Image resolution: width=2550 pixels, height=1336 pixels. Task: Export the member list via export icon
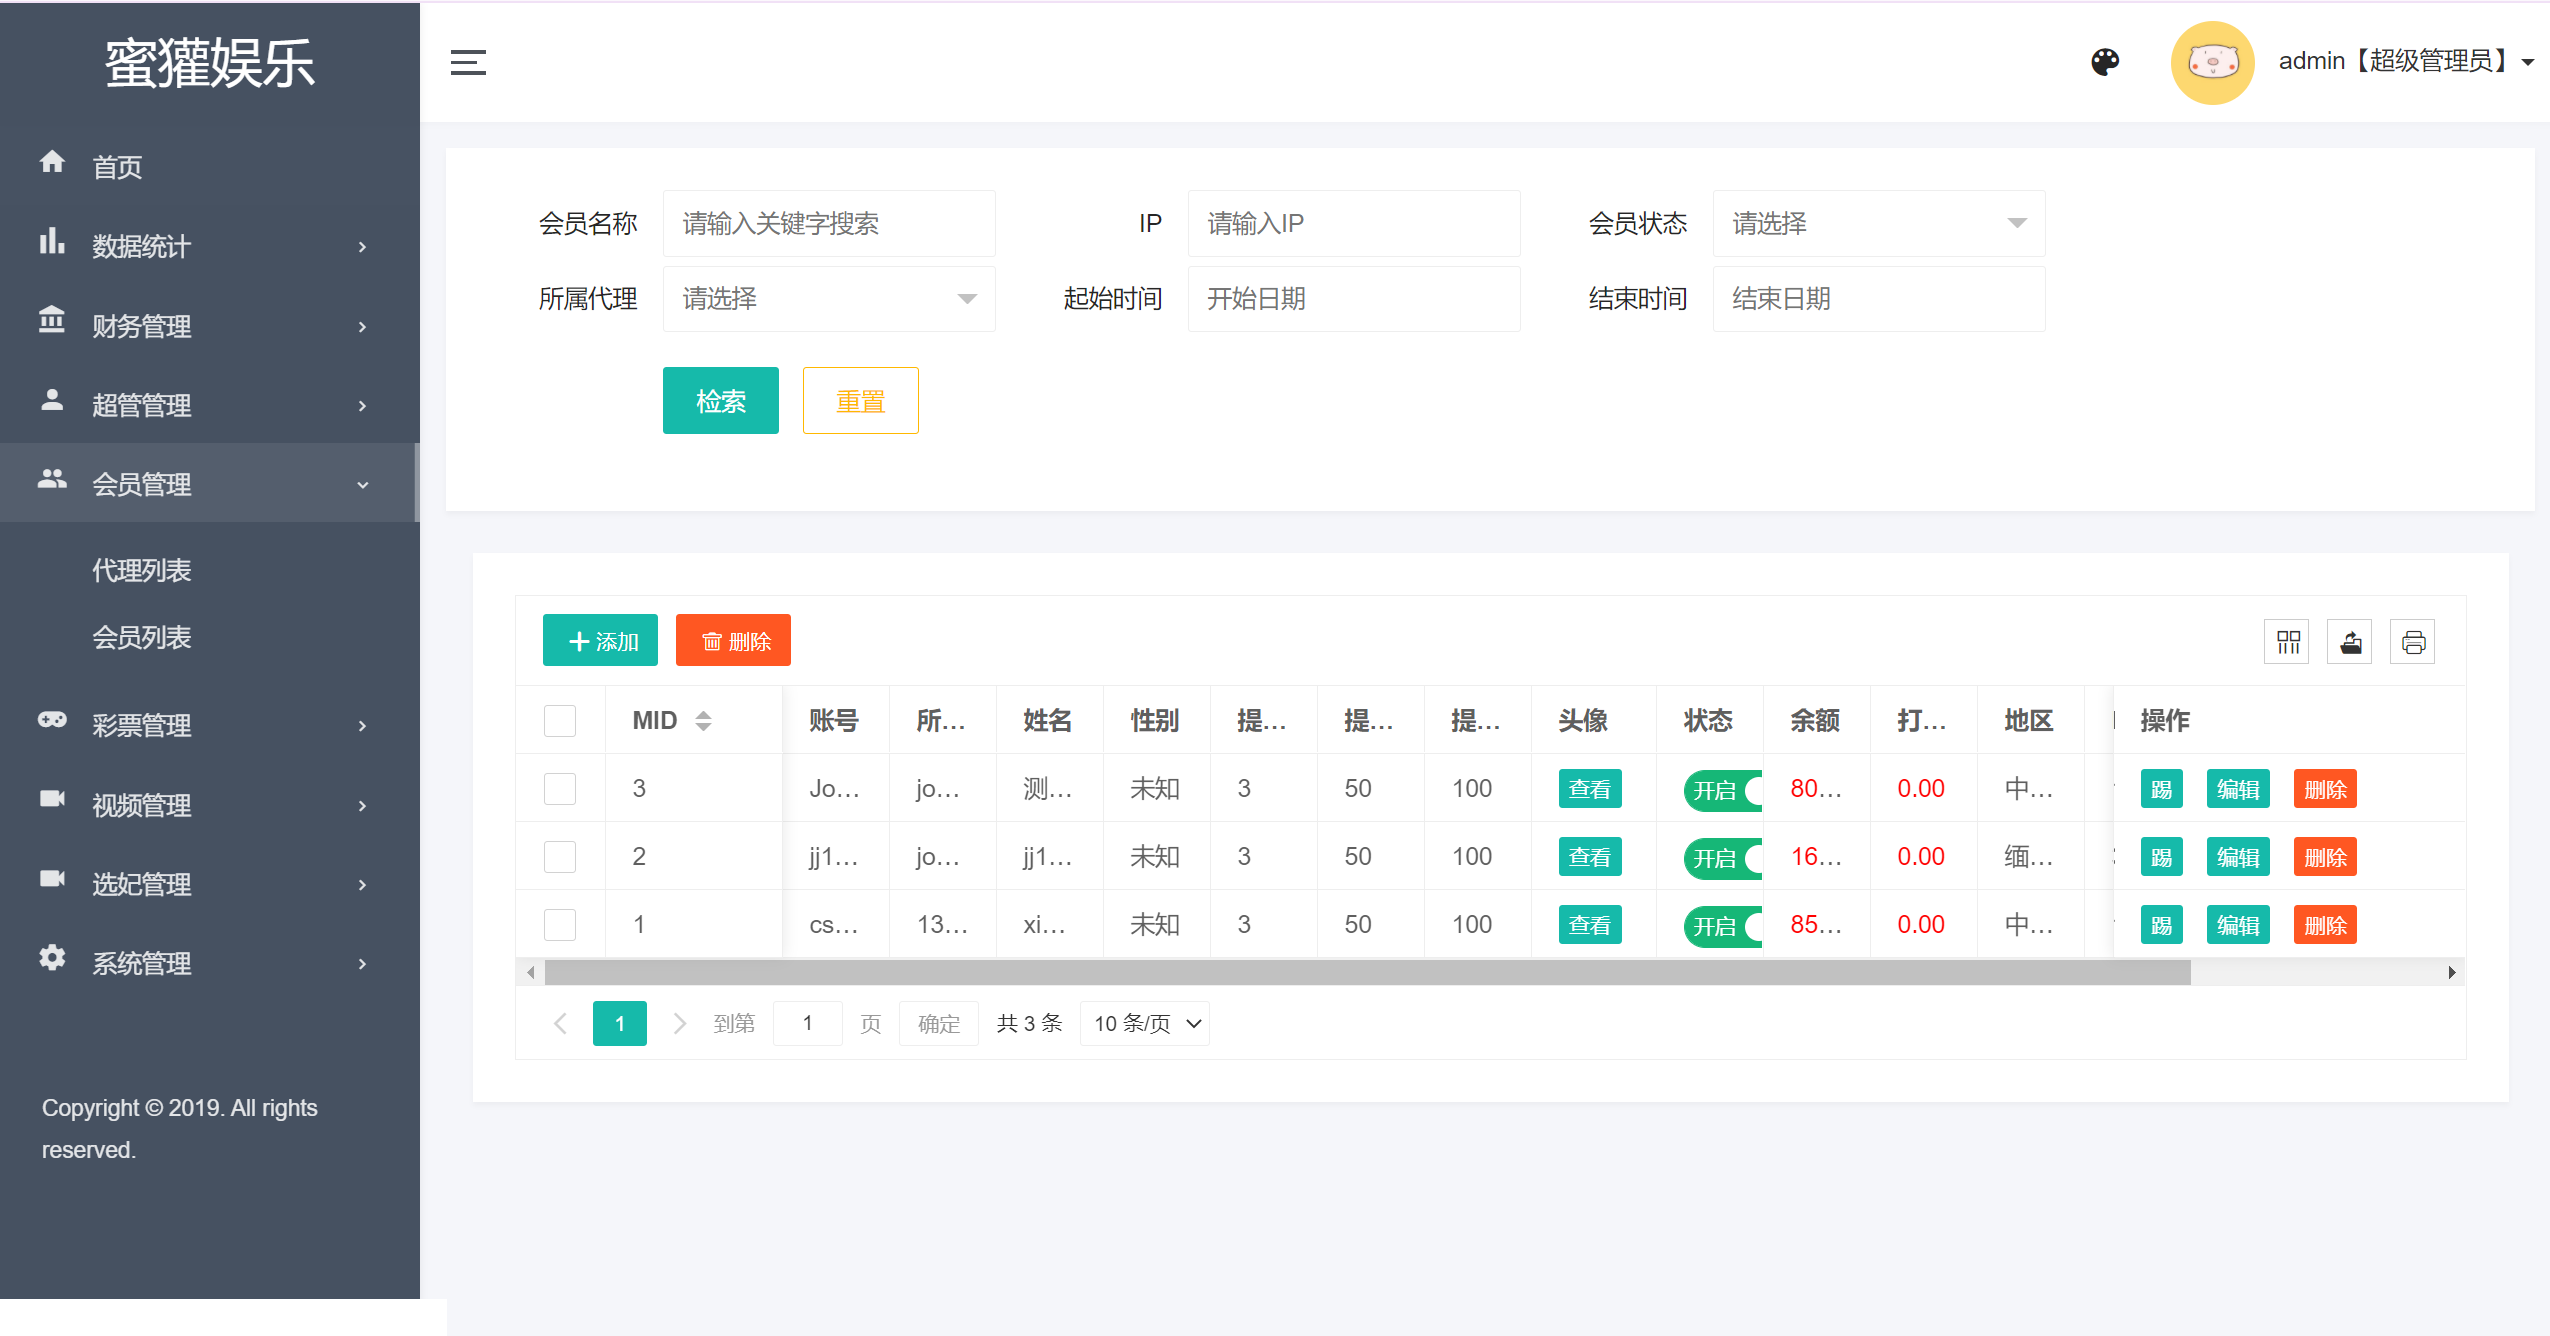2349,641
